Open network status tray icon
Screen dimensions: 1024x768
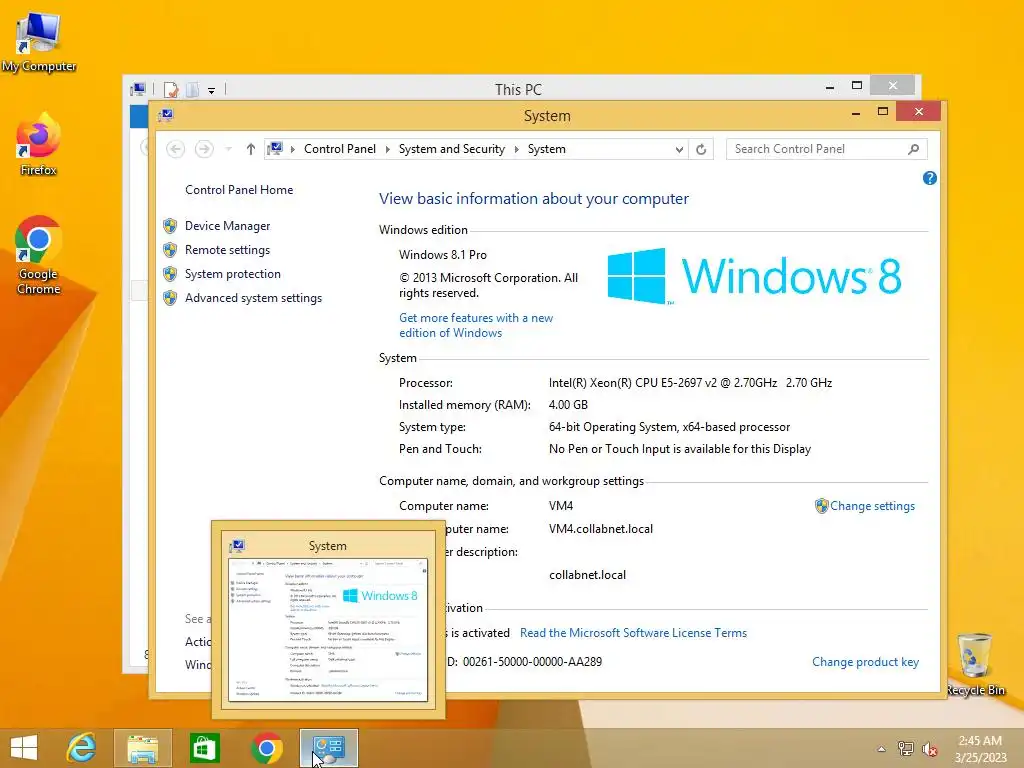[905, 749]
